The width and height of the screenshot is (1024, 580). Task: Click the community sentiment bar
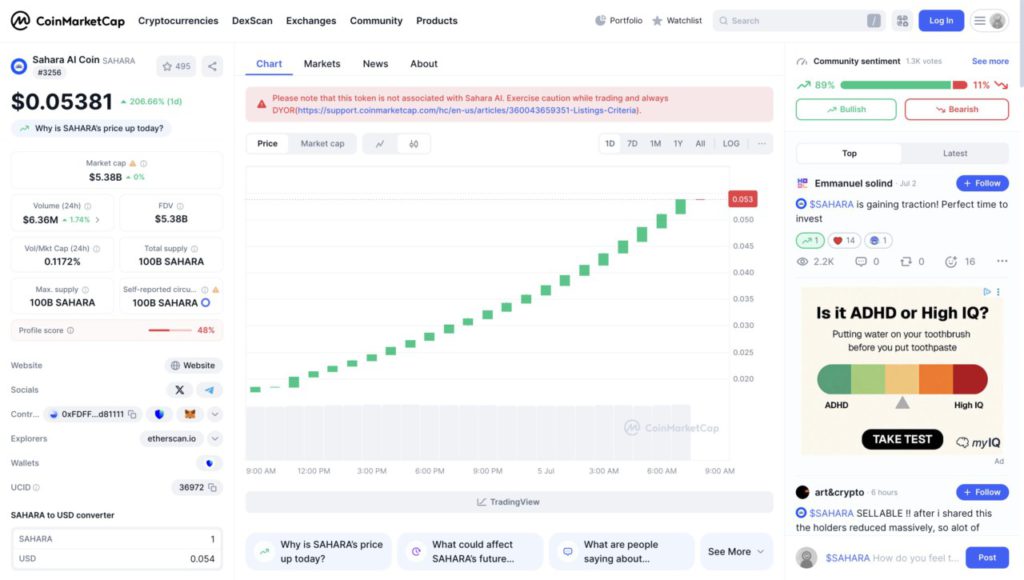903,85
